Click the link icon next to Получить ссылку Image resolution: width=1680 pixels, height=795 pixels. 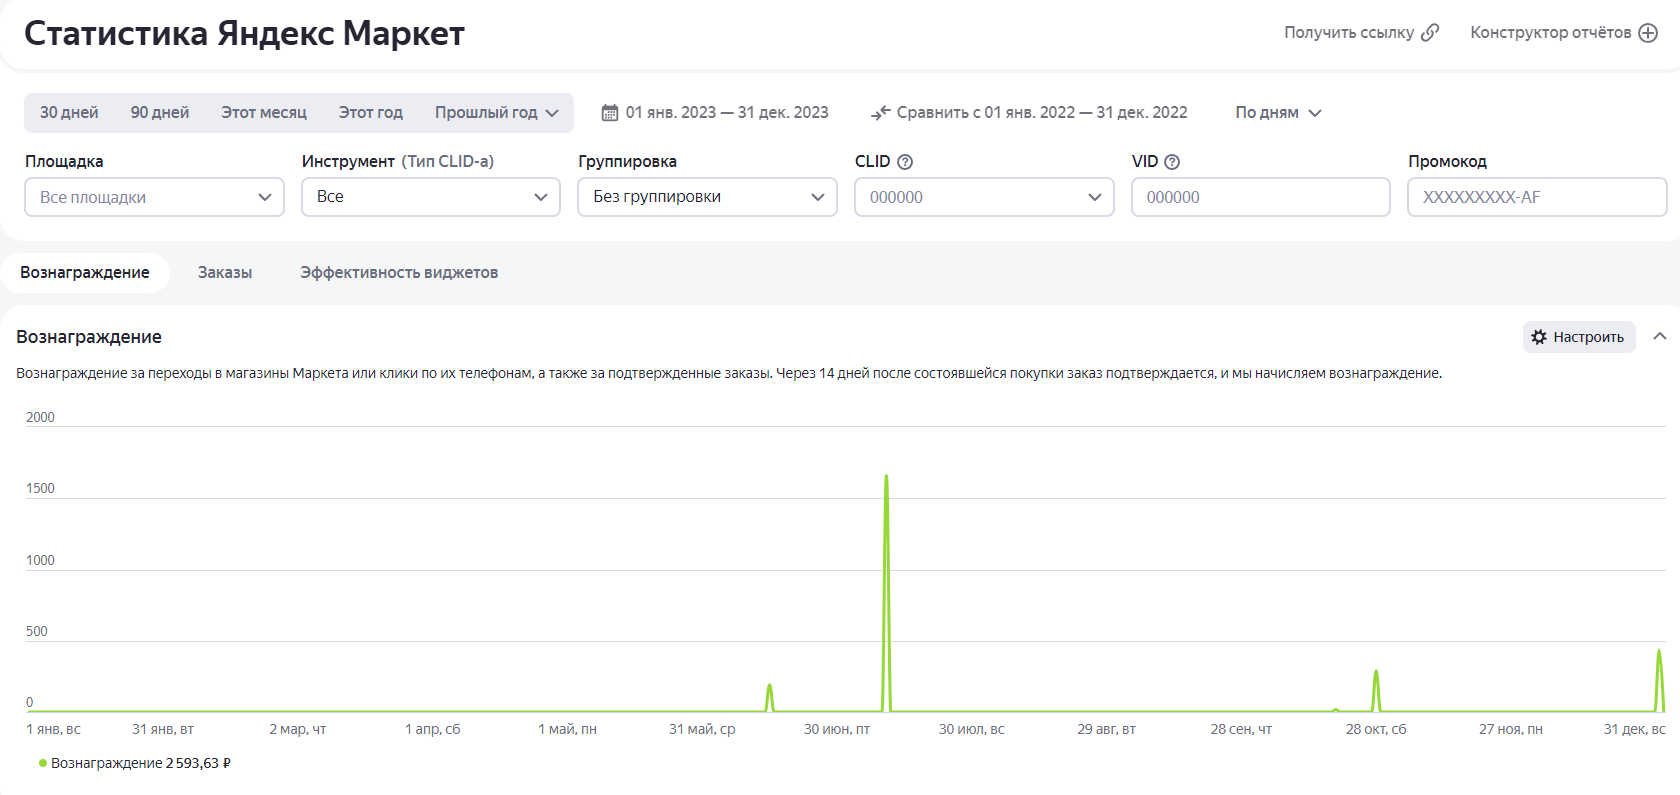pos(1430,32)
